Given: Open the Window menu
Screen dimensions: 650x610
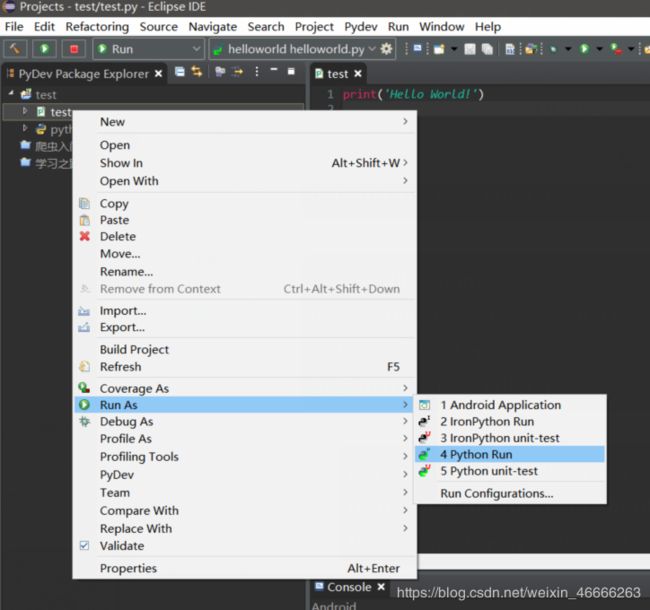Looking at the screenshot, I should point(441,27).
